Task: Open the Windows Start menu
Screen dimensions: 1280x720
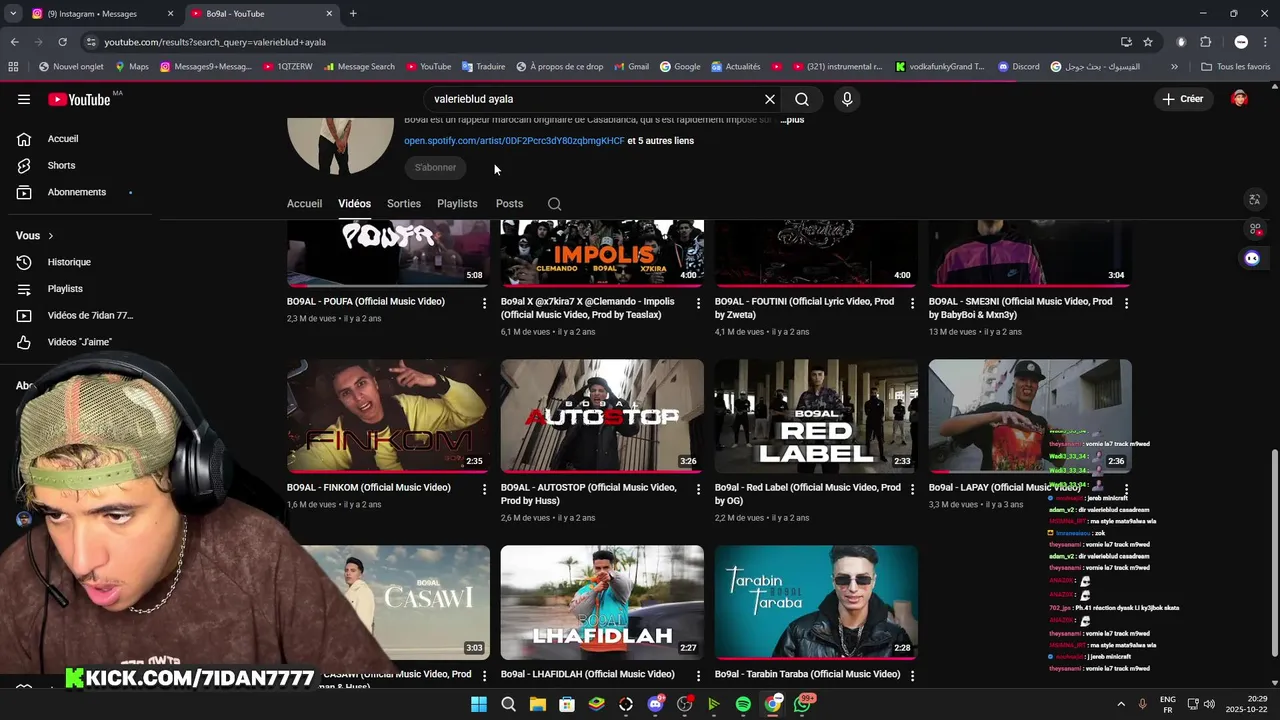Action: click(x=479, y=704)
